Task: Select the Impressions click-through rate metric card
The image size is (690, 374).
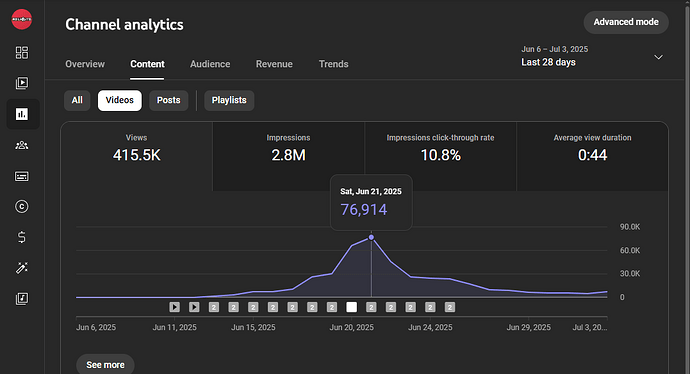Action: [440, 156]
